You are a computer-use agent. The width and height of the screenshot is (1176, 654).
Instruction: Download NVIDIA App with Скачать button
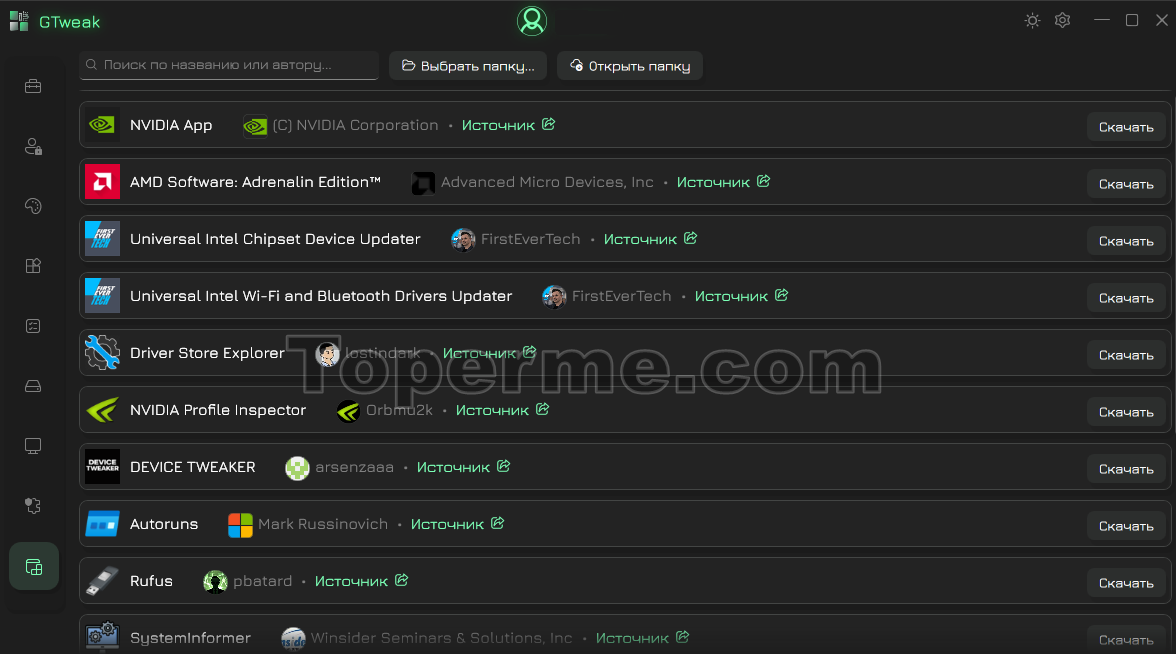[1126, 127]
